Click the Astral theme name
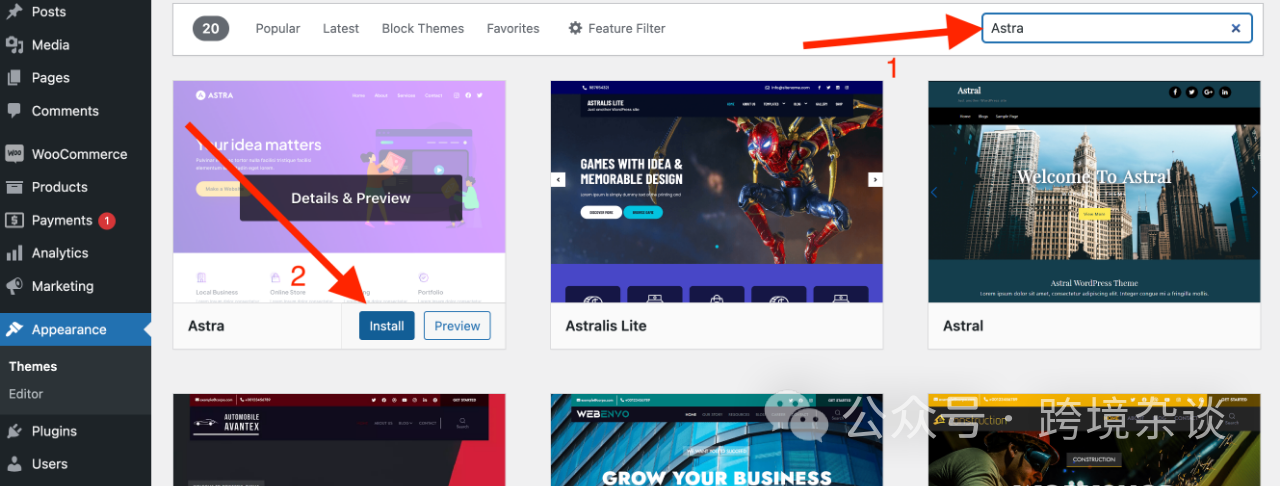1280x486 pixels. click(963, 326)
